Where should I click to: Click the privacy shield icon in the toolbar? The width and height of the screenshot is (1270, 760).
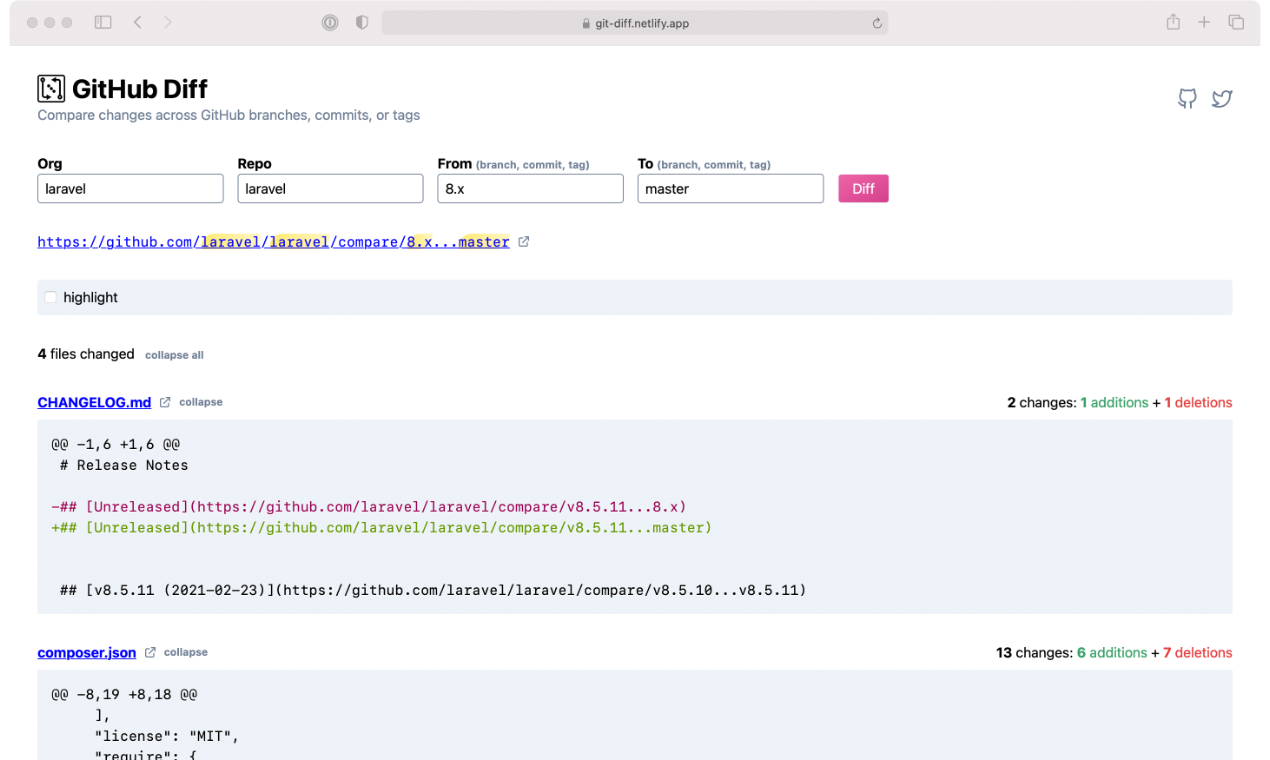(362, 22)
